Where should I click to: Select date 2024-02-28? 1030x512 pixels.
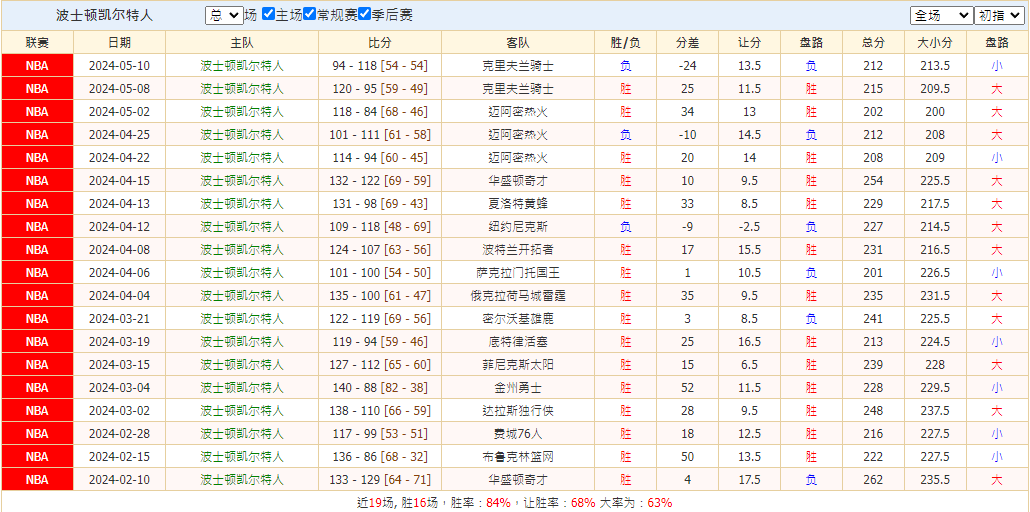coord(119,434)
